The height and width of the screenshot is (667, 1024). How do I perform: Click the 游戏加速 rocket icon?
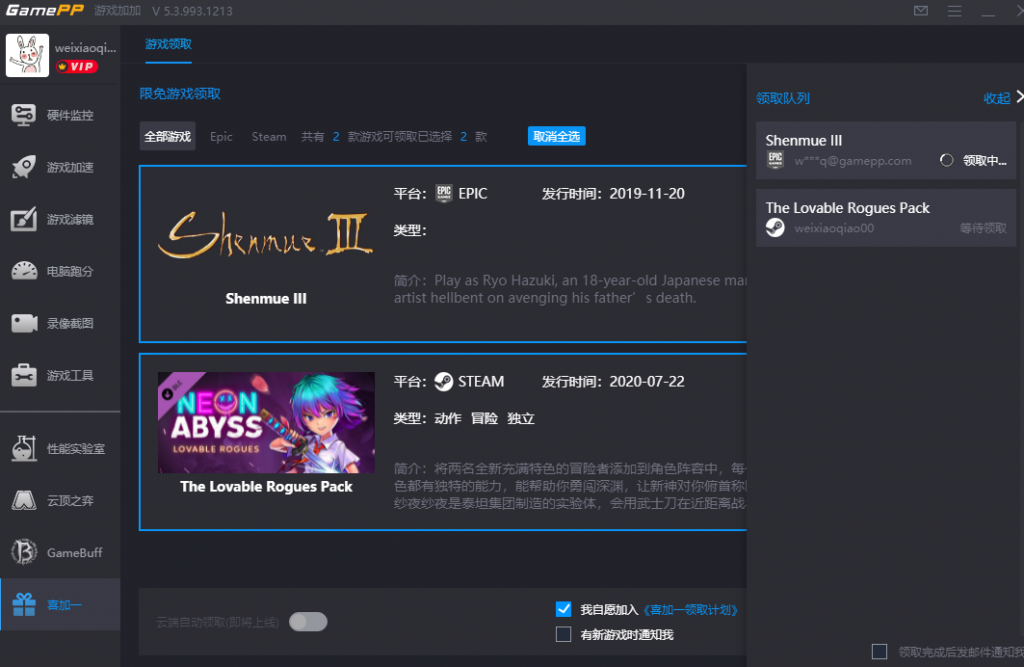(x=24, y=167)
